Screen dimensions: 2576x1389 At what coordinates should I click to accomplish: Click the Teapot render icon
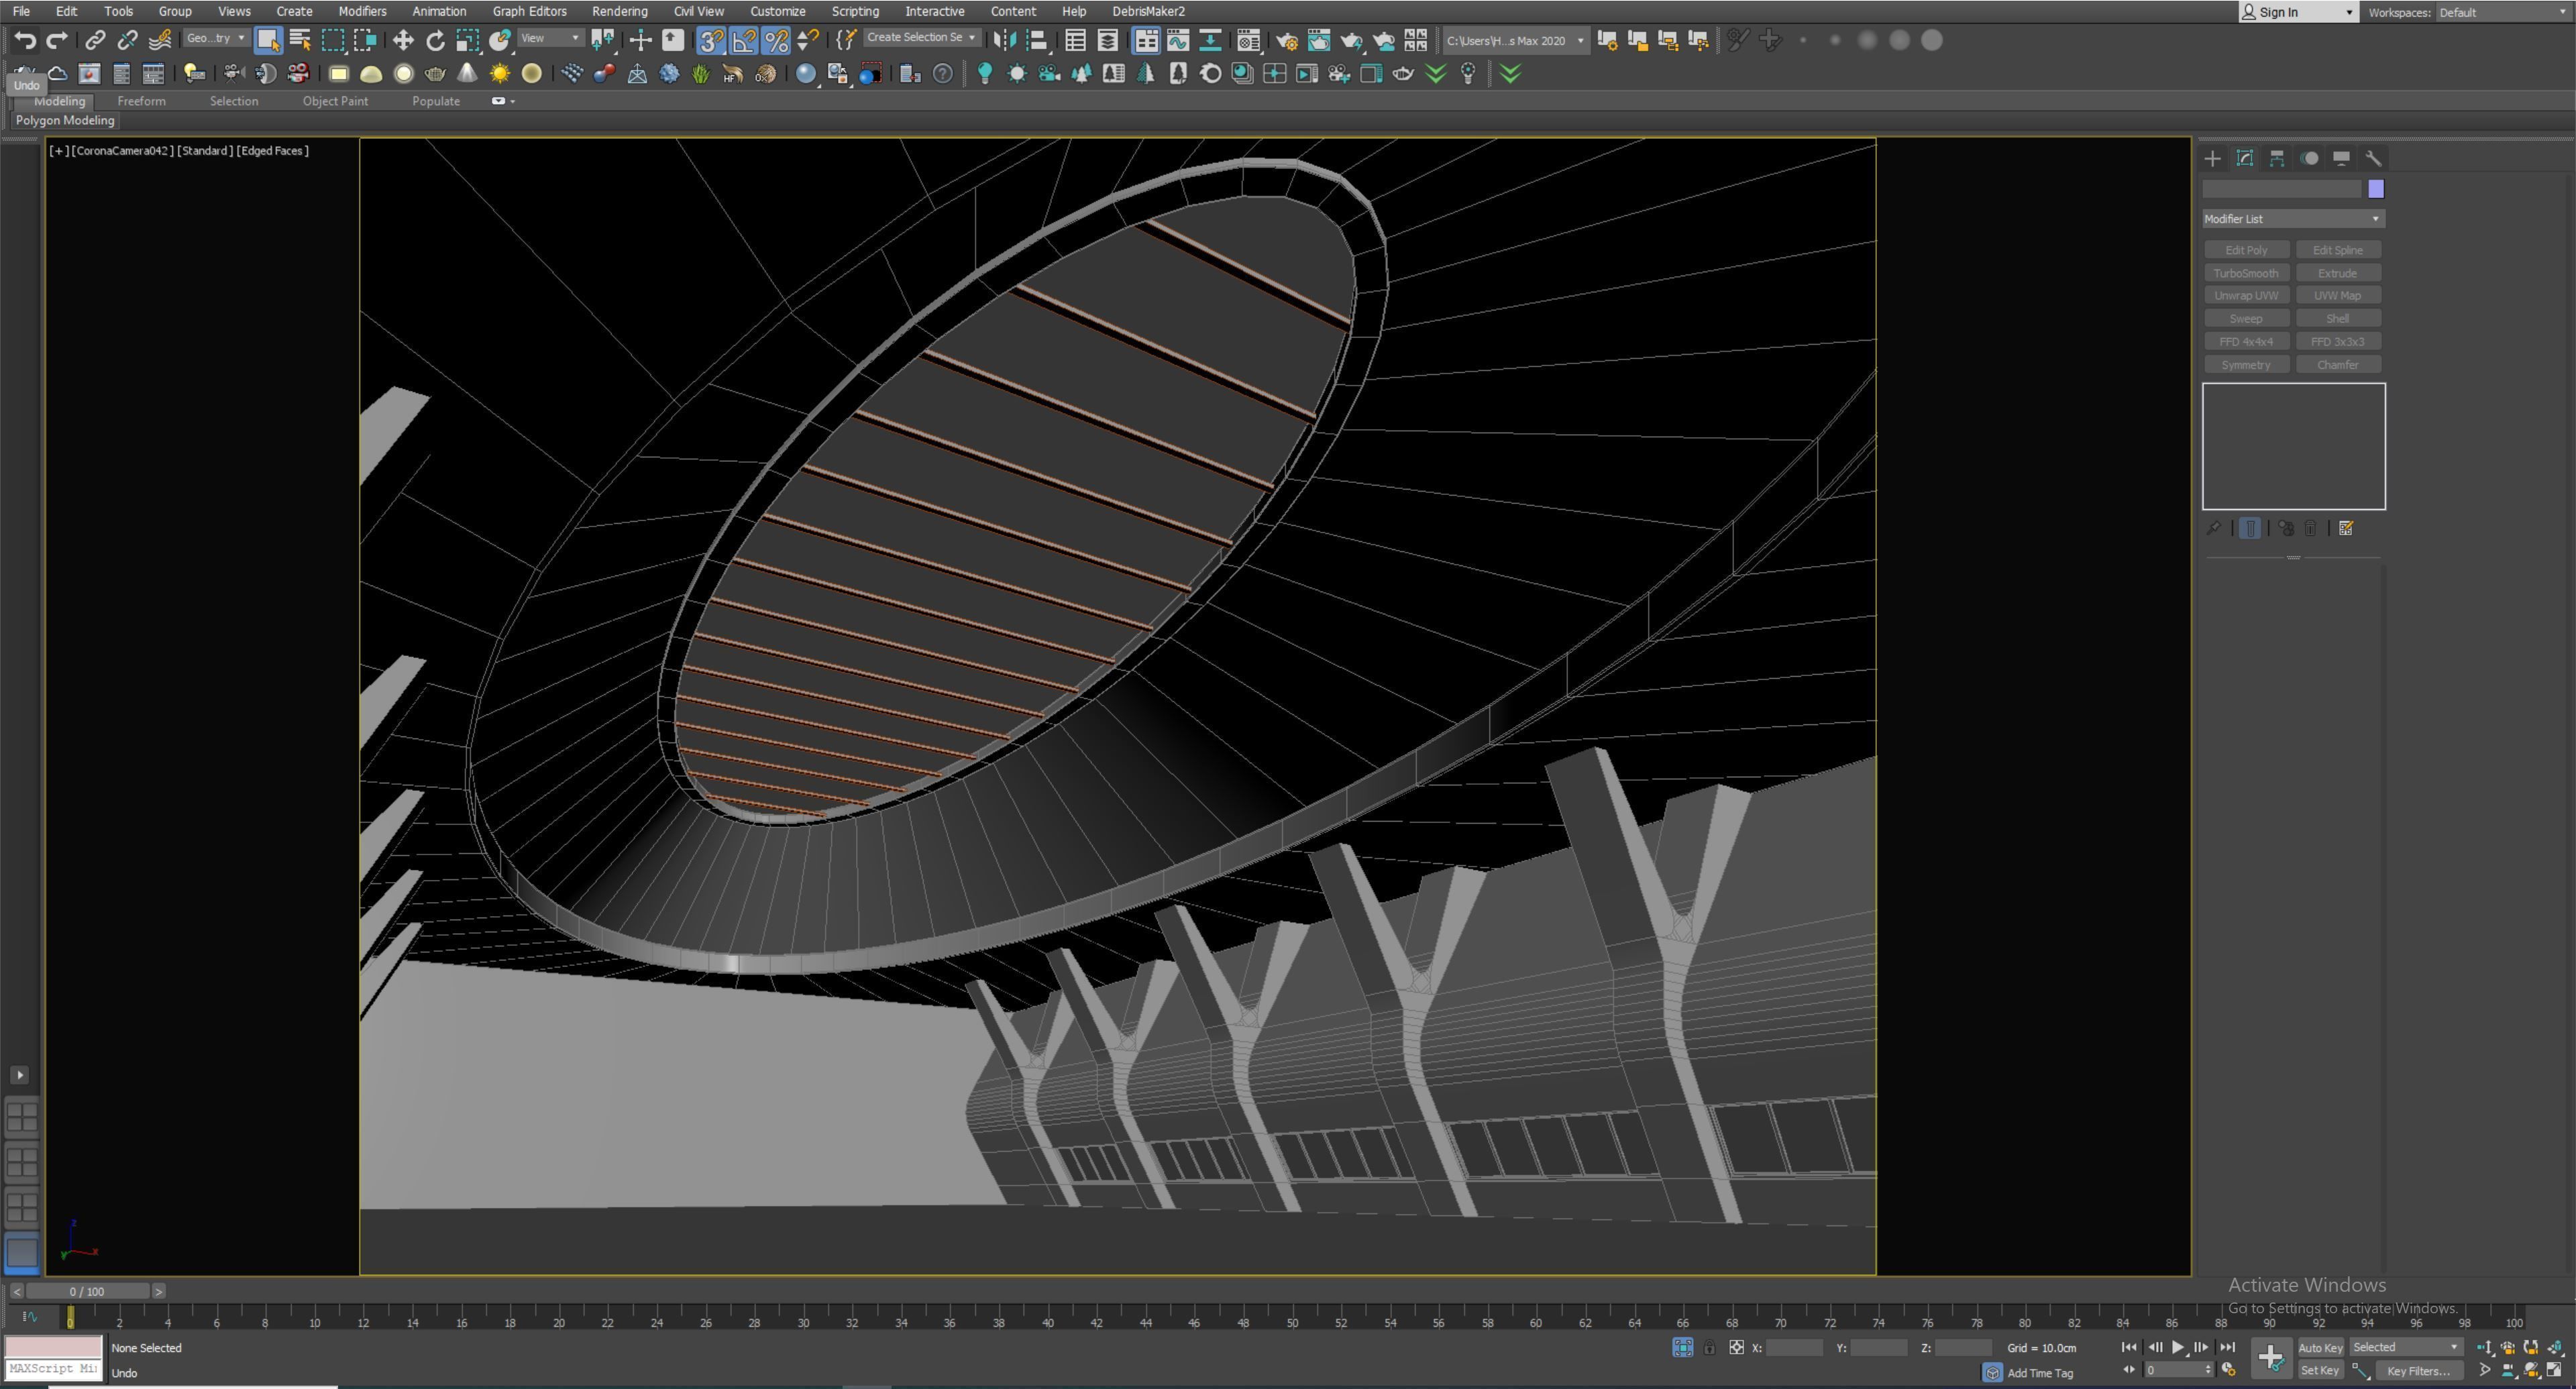tap(1351, 40)
